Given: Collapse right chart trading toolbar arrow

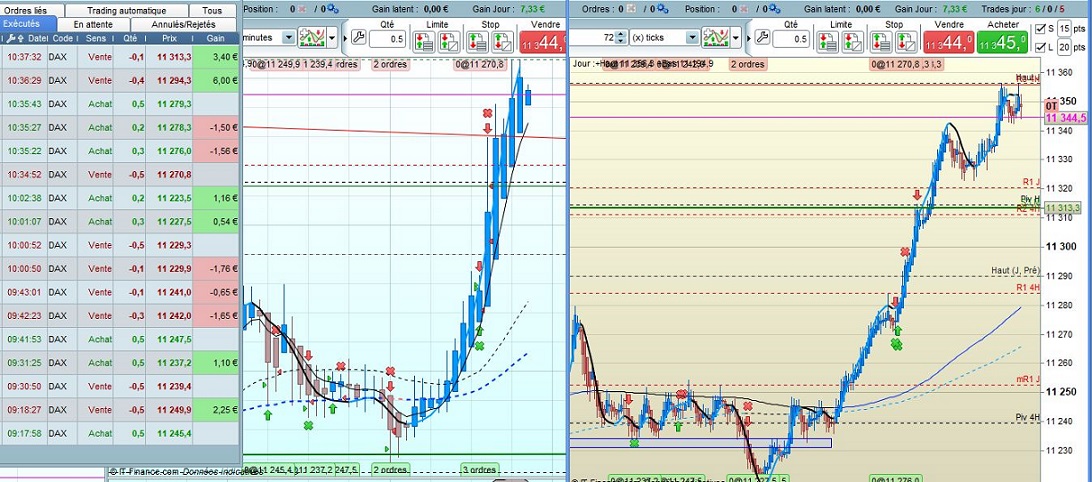Looking at the screenshot, I should point(749,38).
